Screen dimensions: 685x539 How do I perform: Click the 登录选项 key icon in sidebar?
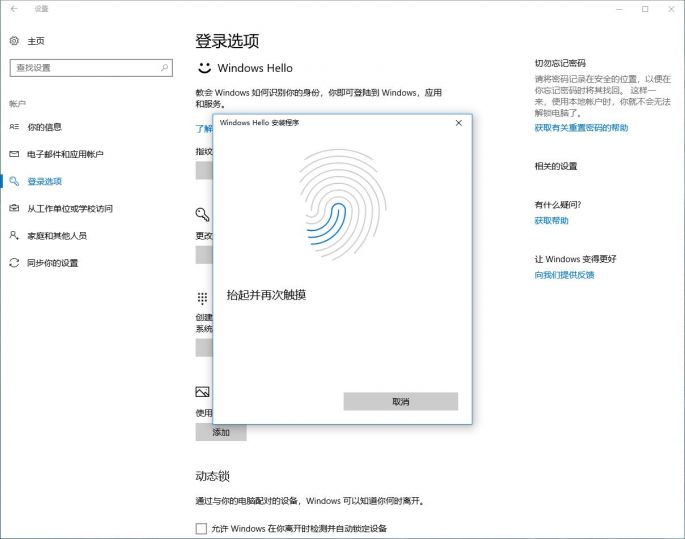[x=14, y=181]
